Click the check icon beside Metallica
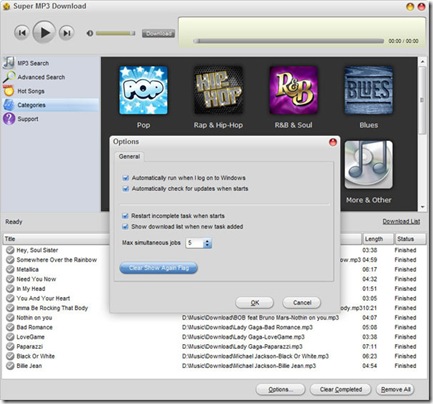Image resolution: width=433 pixels, height=404 pixels. tap(10, 269)
